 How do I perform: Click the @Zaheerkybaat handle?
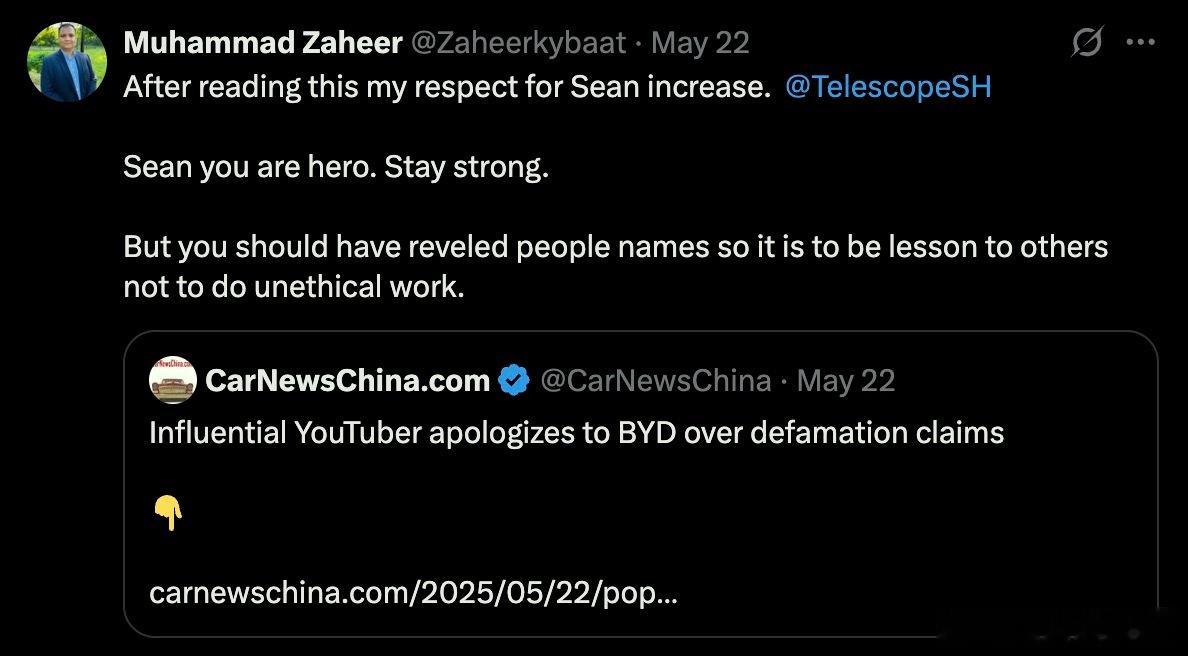tap(518, 43)
